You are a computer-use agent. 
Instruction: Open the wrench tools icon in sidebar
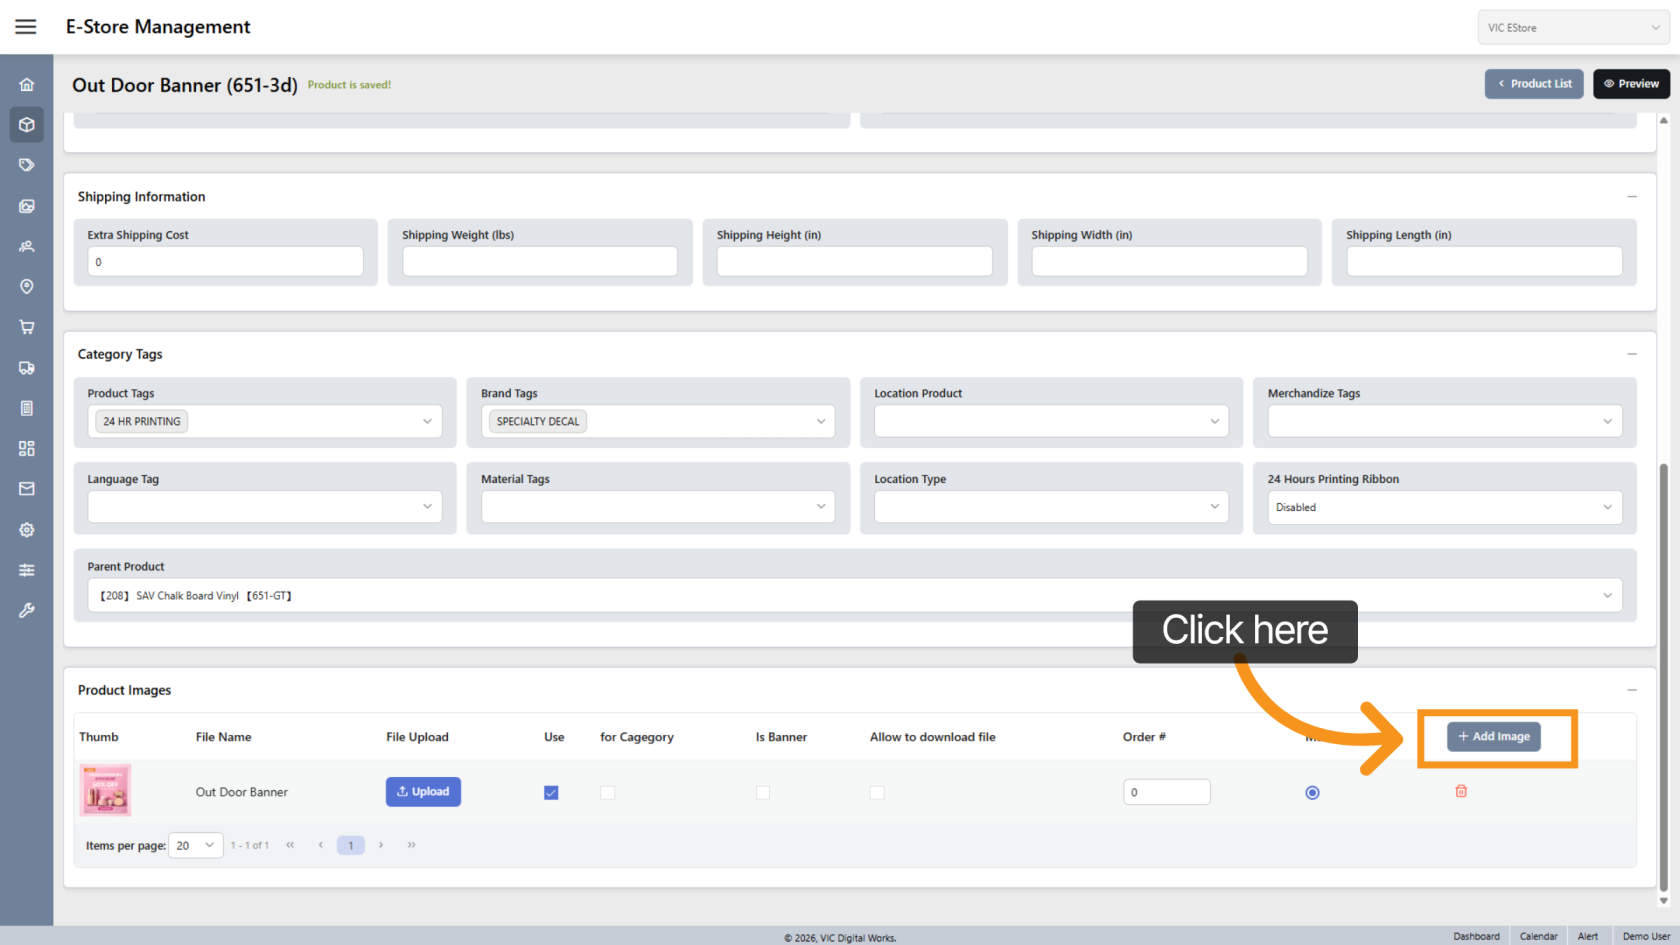click(x=27, y=610)
